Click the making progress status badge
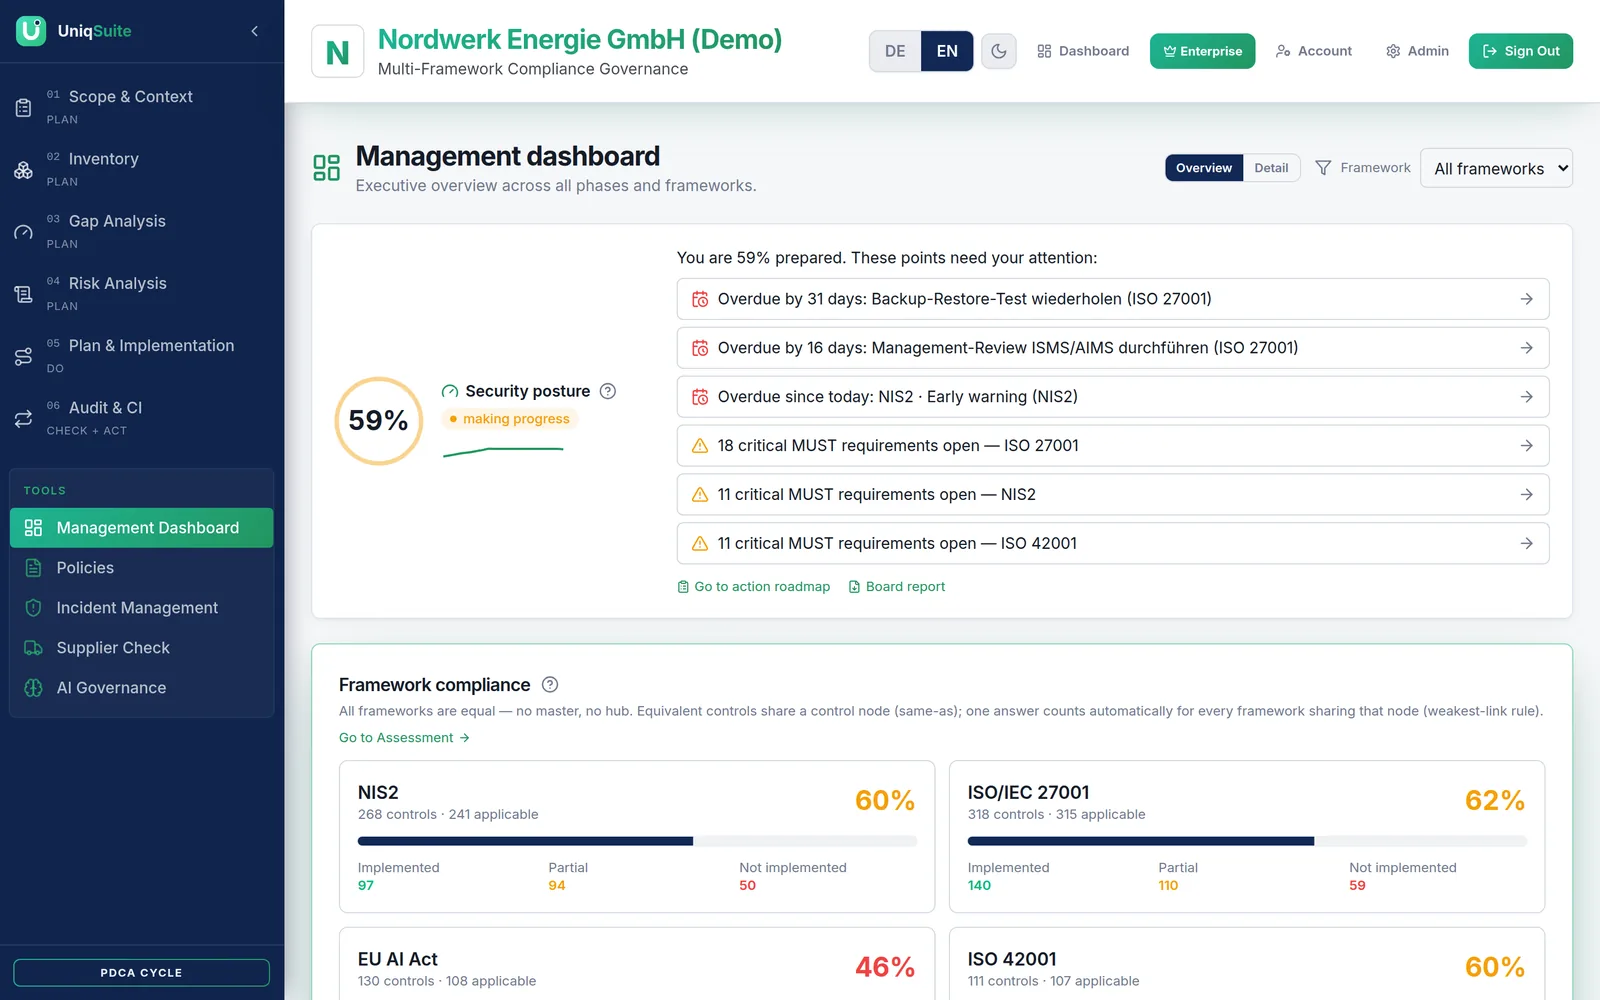This screenshot has height=1000, width=1600. [x=509, y=419]
